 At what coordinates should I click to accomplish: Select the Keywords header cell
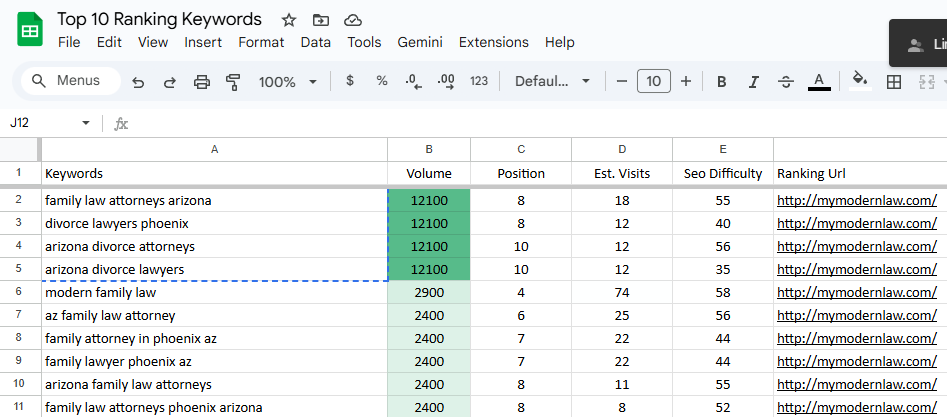click(x=214, y=174)
